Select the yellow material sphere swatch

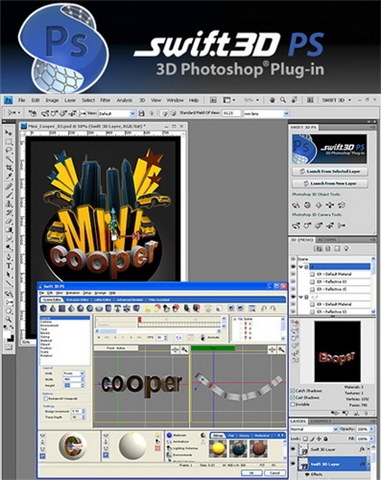(218, 448)
